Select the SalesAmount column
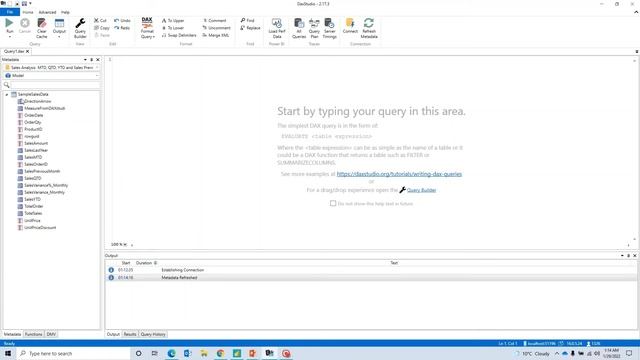Viewport: 640px width, 360px height. click(36, 143)
